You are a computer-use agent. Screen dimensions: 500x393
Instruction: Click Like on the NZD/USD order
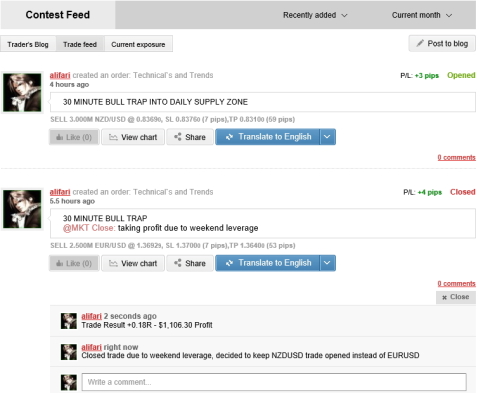74,137
